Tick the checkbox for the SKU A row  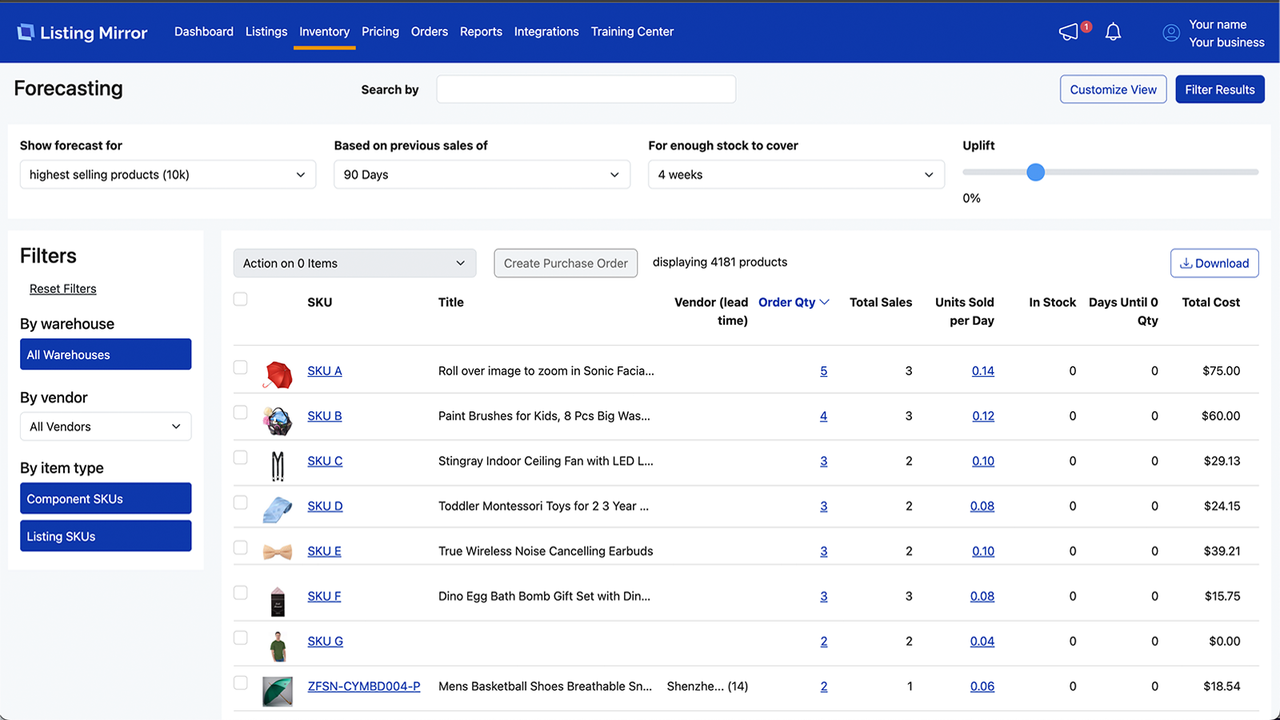(x=240, y=367)
